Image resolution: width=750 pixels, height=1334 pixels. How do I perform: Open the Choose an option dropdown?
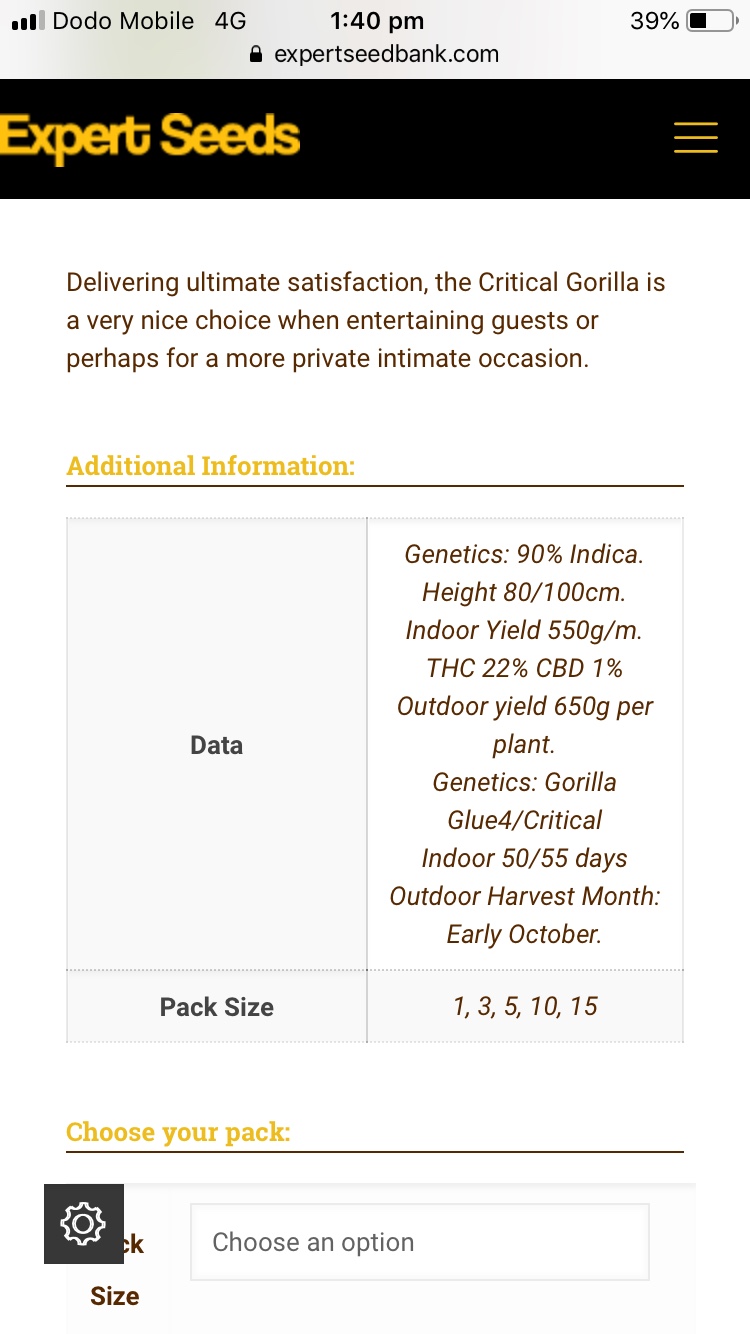click(420, 1242)
